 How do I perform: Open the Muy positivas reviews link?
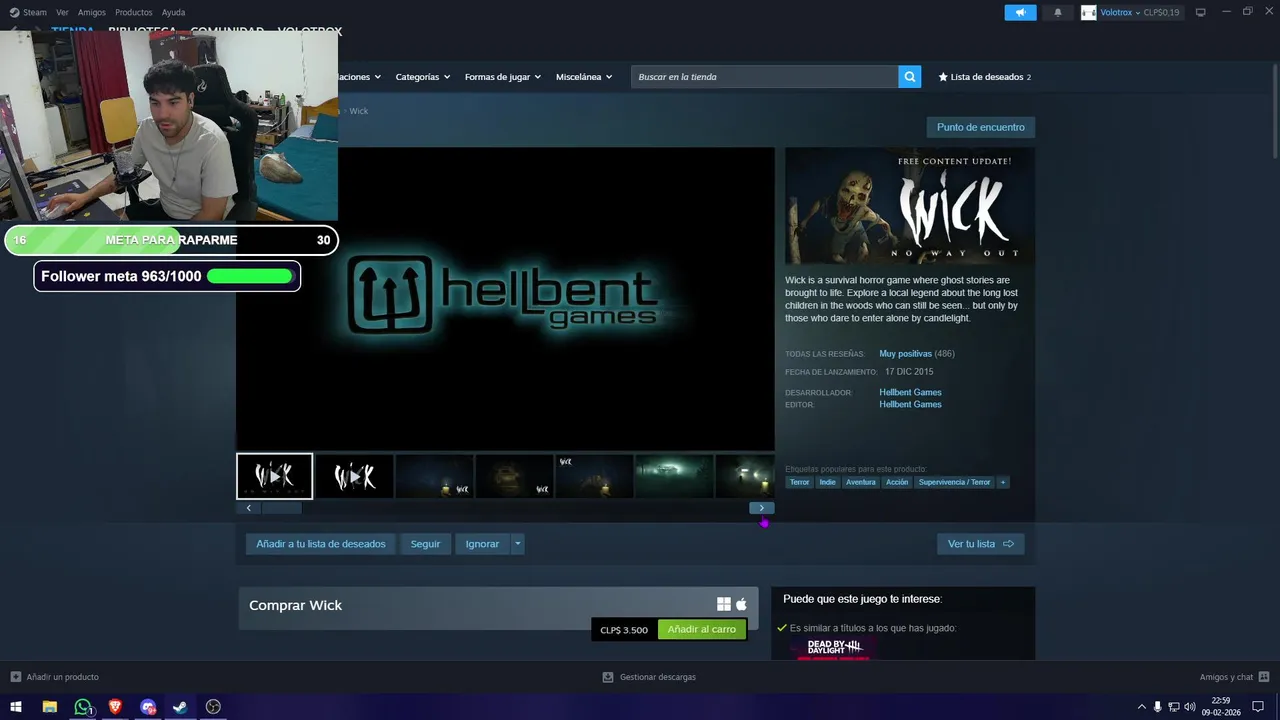tap(905, 354)
